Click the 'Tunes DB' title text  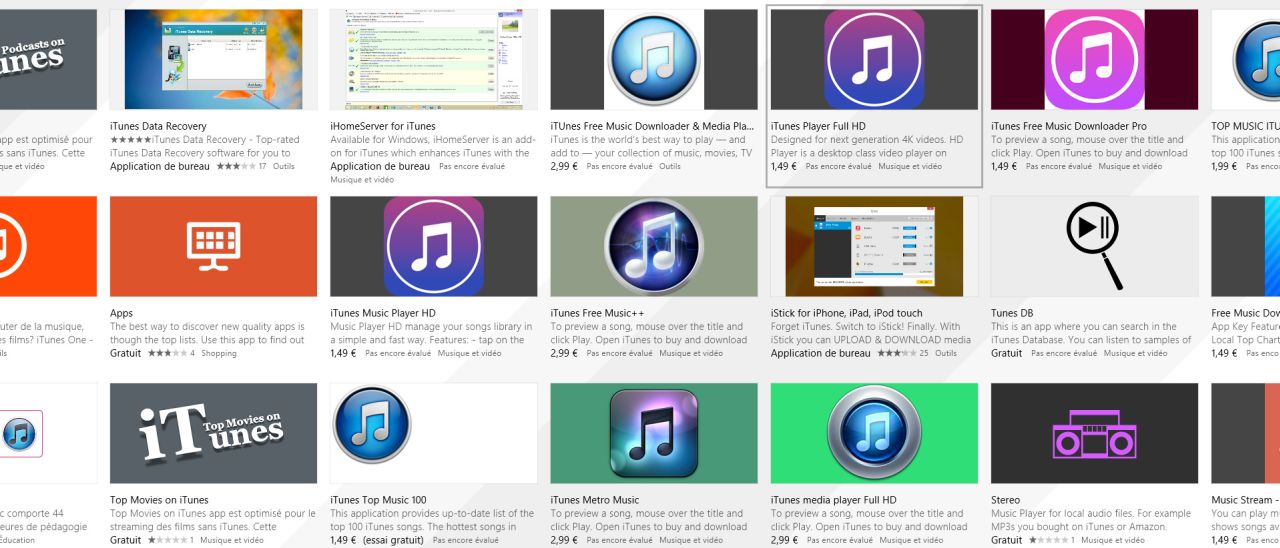[1011, 313]
